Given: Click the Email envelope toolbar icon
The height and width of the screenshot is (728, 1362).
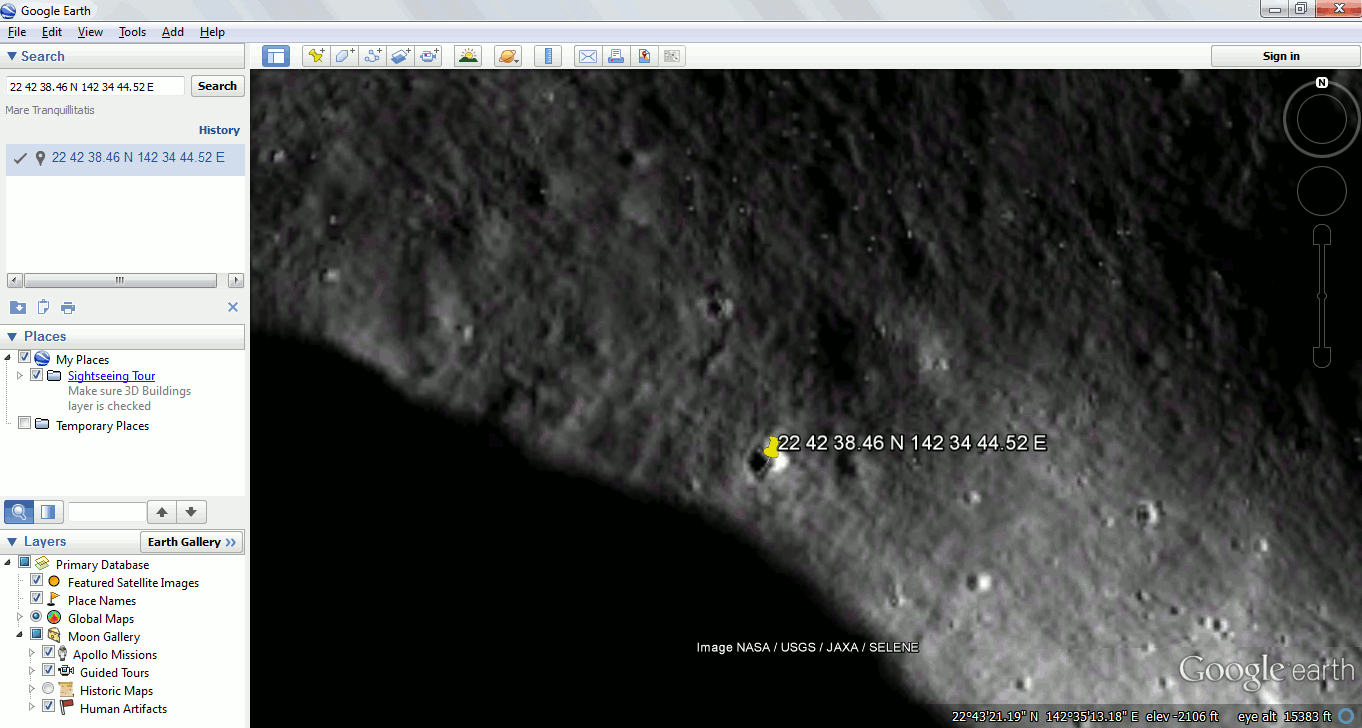Looking at the screenshot, I should [588, 56].
